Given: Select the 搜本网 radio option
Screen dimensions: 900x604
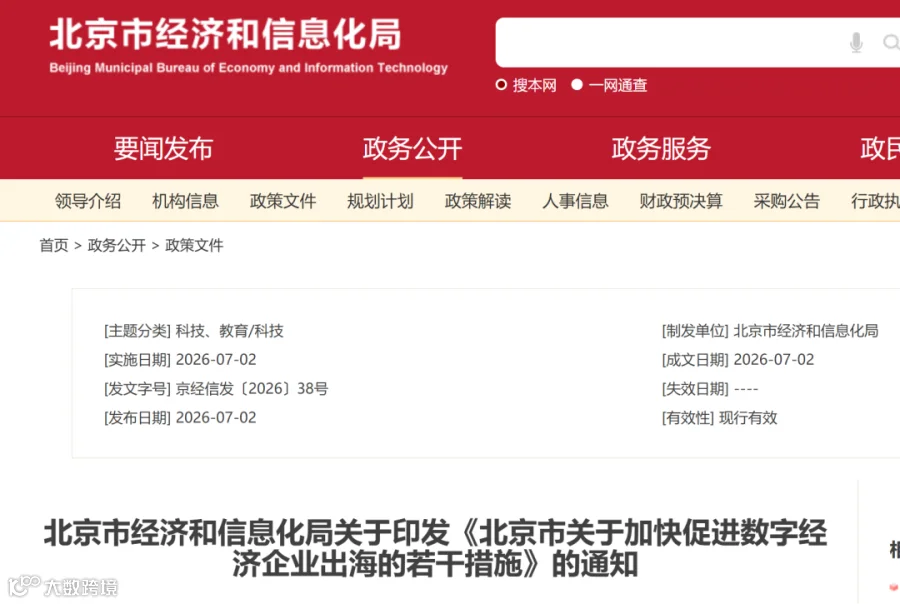Looking at the screenshot, I should (501, 85).
